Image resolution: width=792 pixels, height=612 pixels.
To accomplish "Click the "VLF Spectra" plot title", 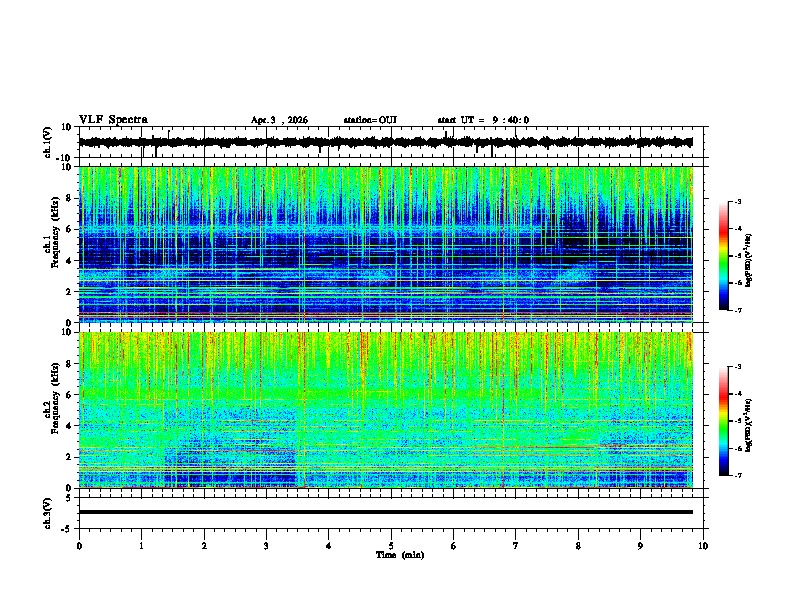I will click(113, 120).
